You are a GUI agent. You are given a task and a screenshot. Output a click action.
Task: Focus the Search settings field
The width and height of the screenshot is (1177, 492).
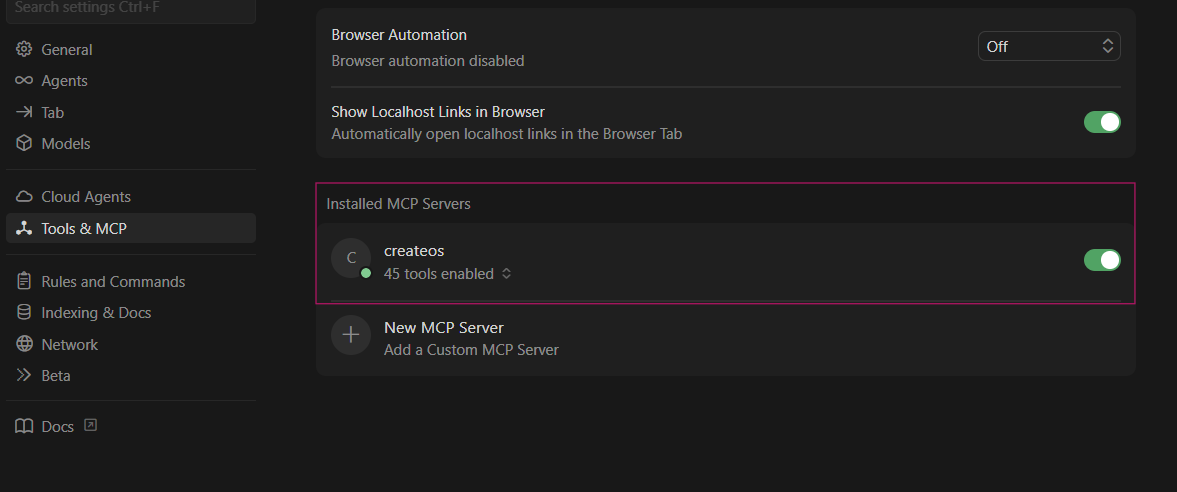click(x=128, y=9)
